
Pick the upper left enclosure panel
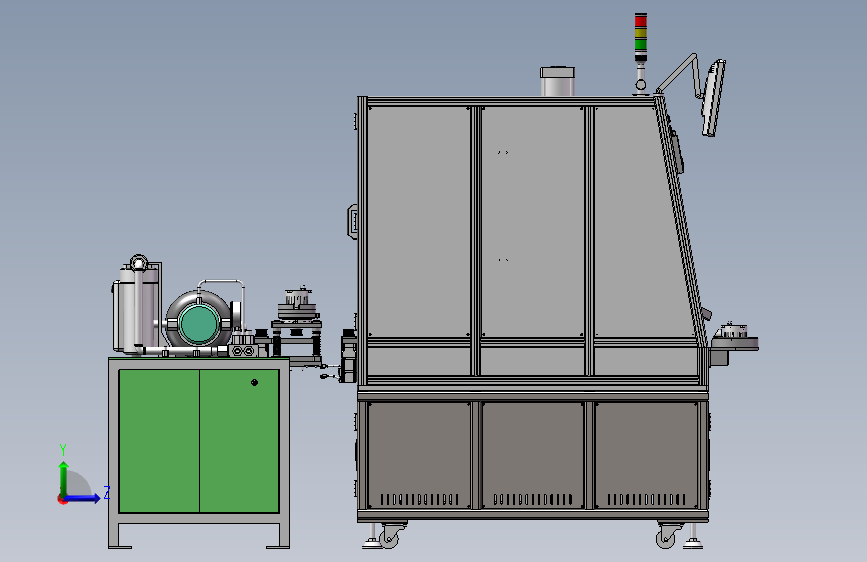tap(419, 221)
